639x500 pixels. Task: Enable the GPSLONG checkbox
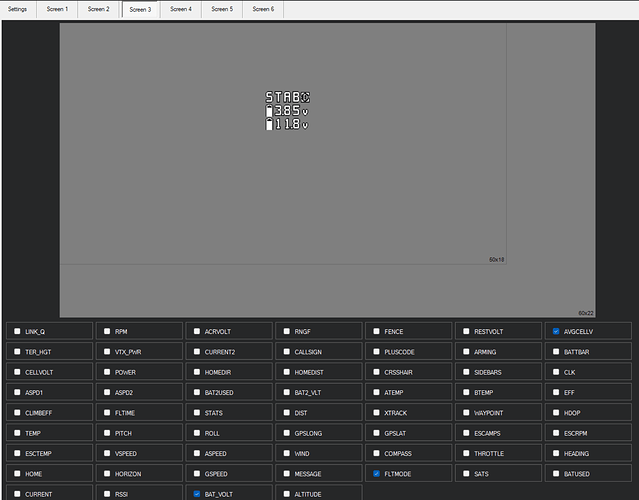(x=286, y=433)
